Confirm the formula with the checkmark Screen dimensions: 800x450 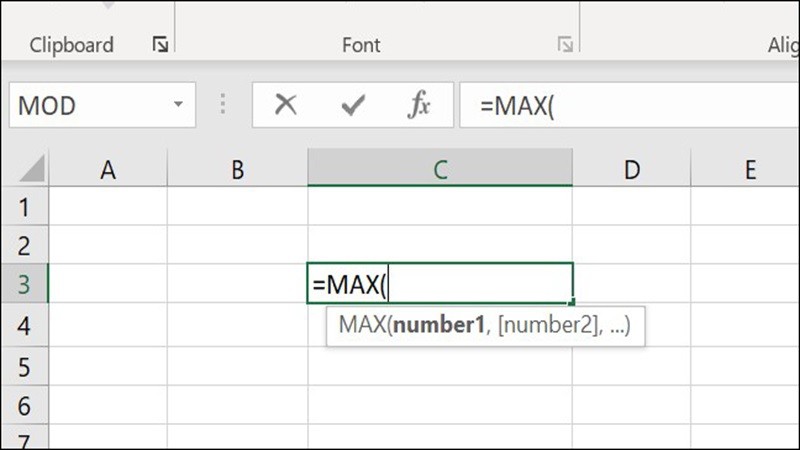[x=353, y=105]
